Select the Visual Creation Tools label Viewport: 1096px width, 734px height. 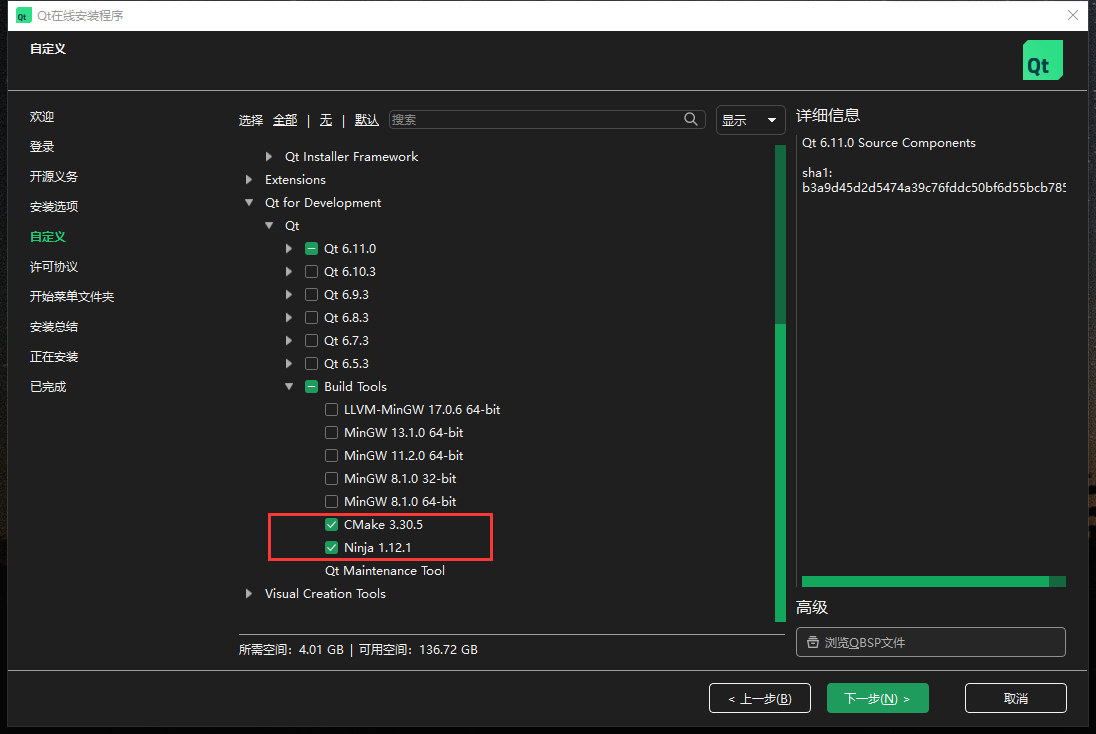pos(325,593)
